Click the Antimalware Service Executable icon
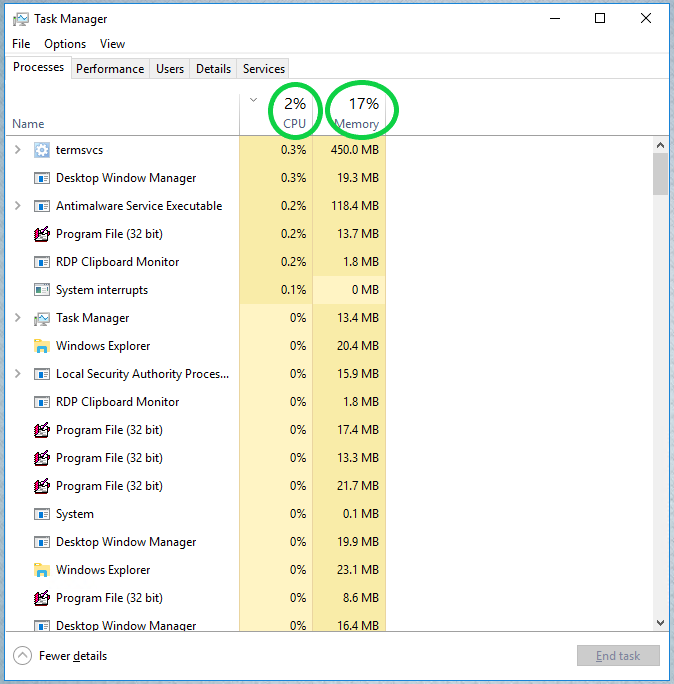The height and width of the screenshot is (684, 674). pyautogui.click(x=42, y=206)
